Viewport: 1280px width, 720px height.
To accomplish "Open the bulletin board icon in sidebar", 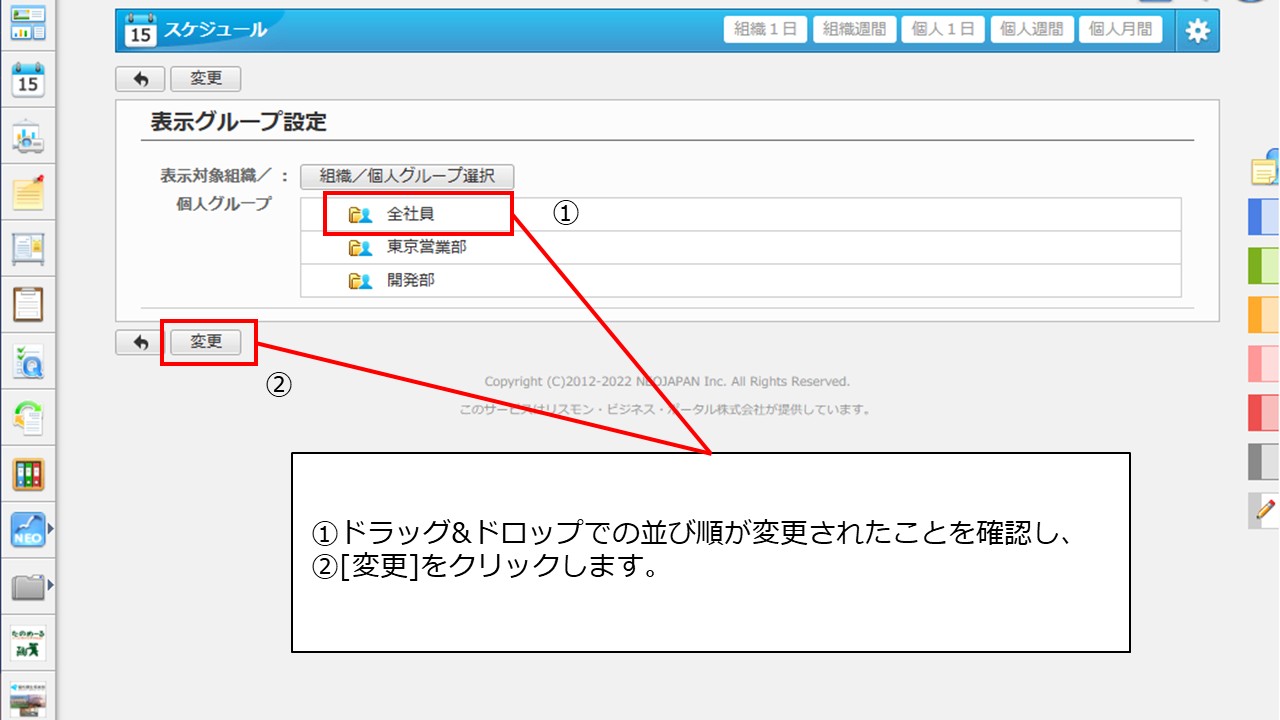I will tap(28, 247).
